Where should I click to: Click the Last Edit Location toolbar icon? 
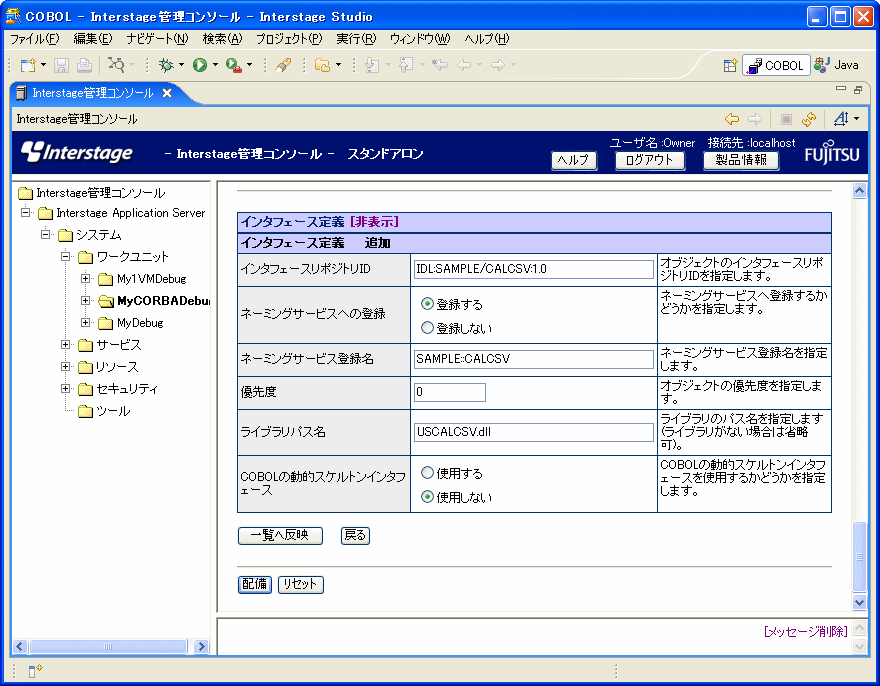(440, 65)
